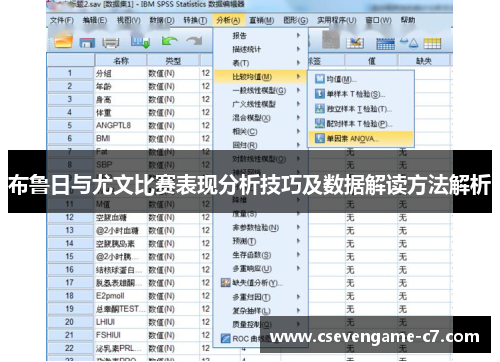Select the 均值(M) means icon
This screenshot has height=362, width=500.
(320, 79)
